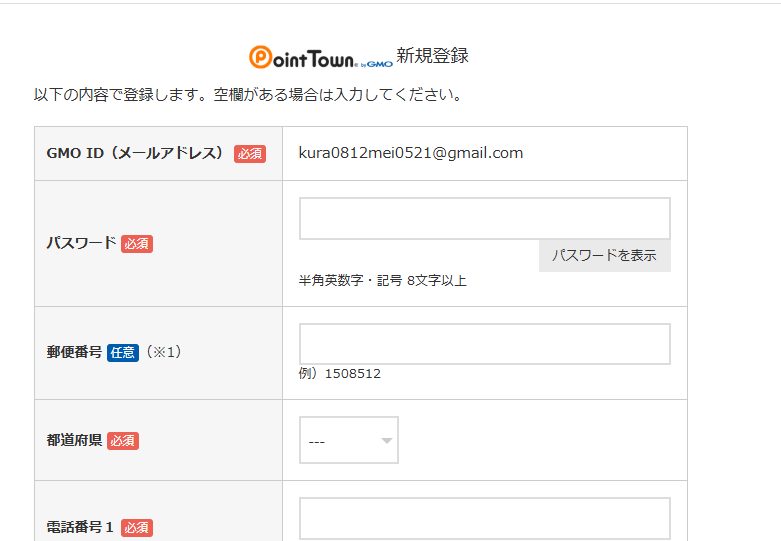Click the 例）1508512 example text
This screenshot has height=541, width=781.
click(x=340, y=374)
